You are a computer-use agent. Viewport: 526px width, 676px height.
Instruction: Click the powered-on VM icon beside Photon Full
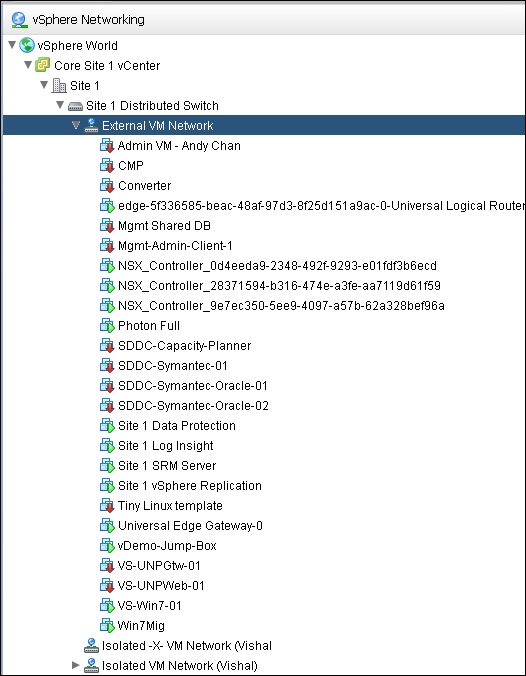pyautogui.click(x=107, y=325)
